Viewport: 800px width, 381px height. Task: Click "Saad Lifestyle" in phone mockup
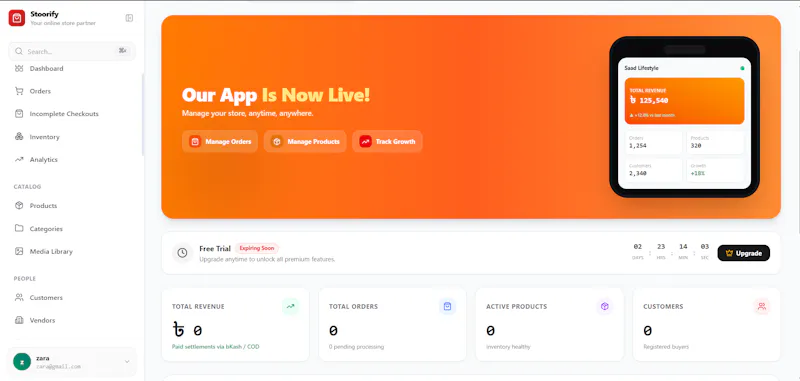(641, 68)
